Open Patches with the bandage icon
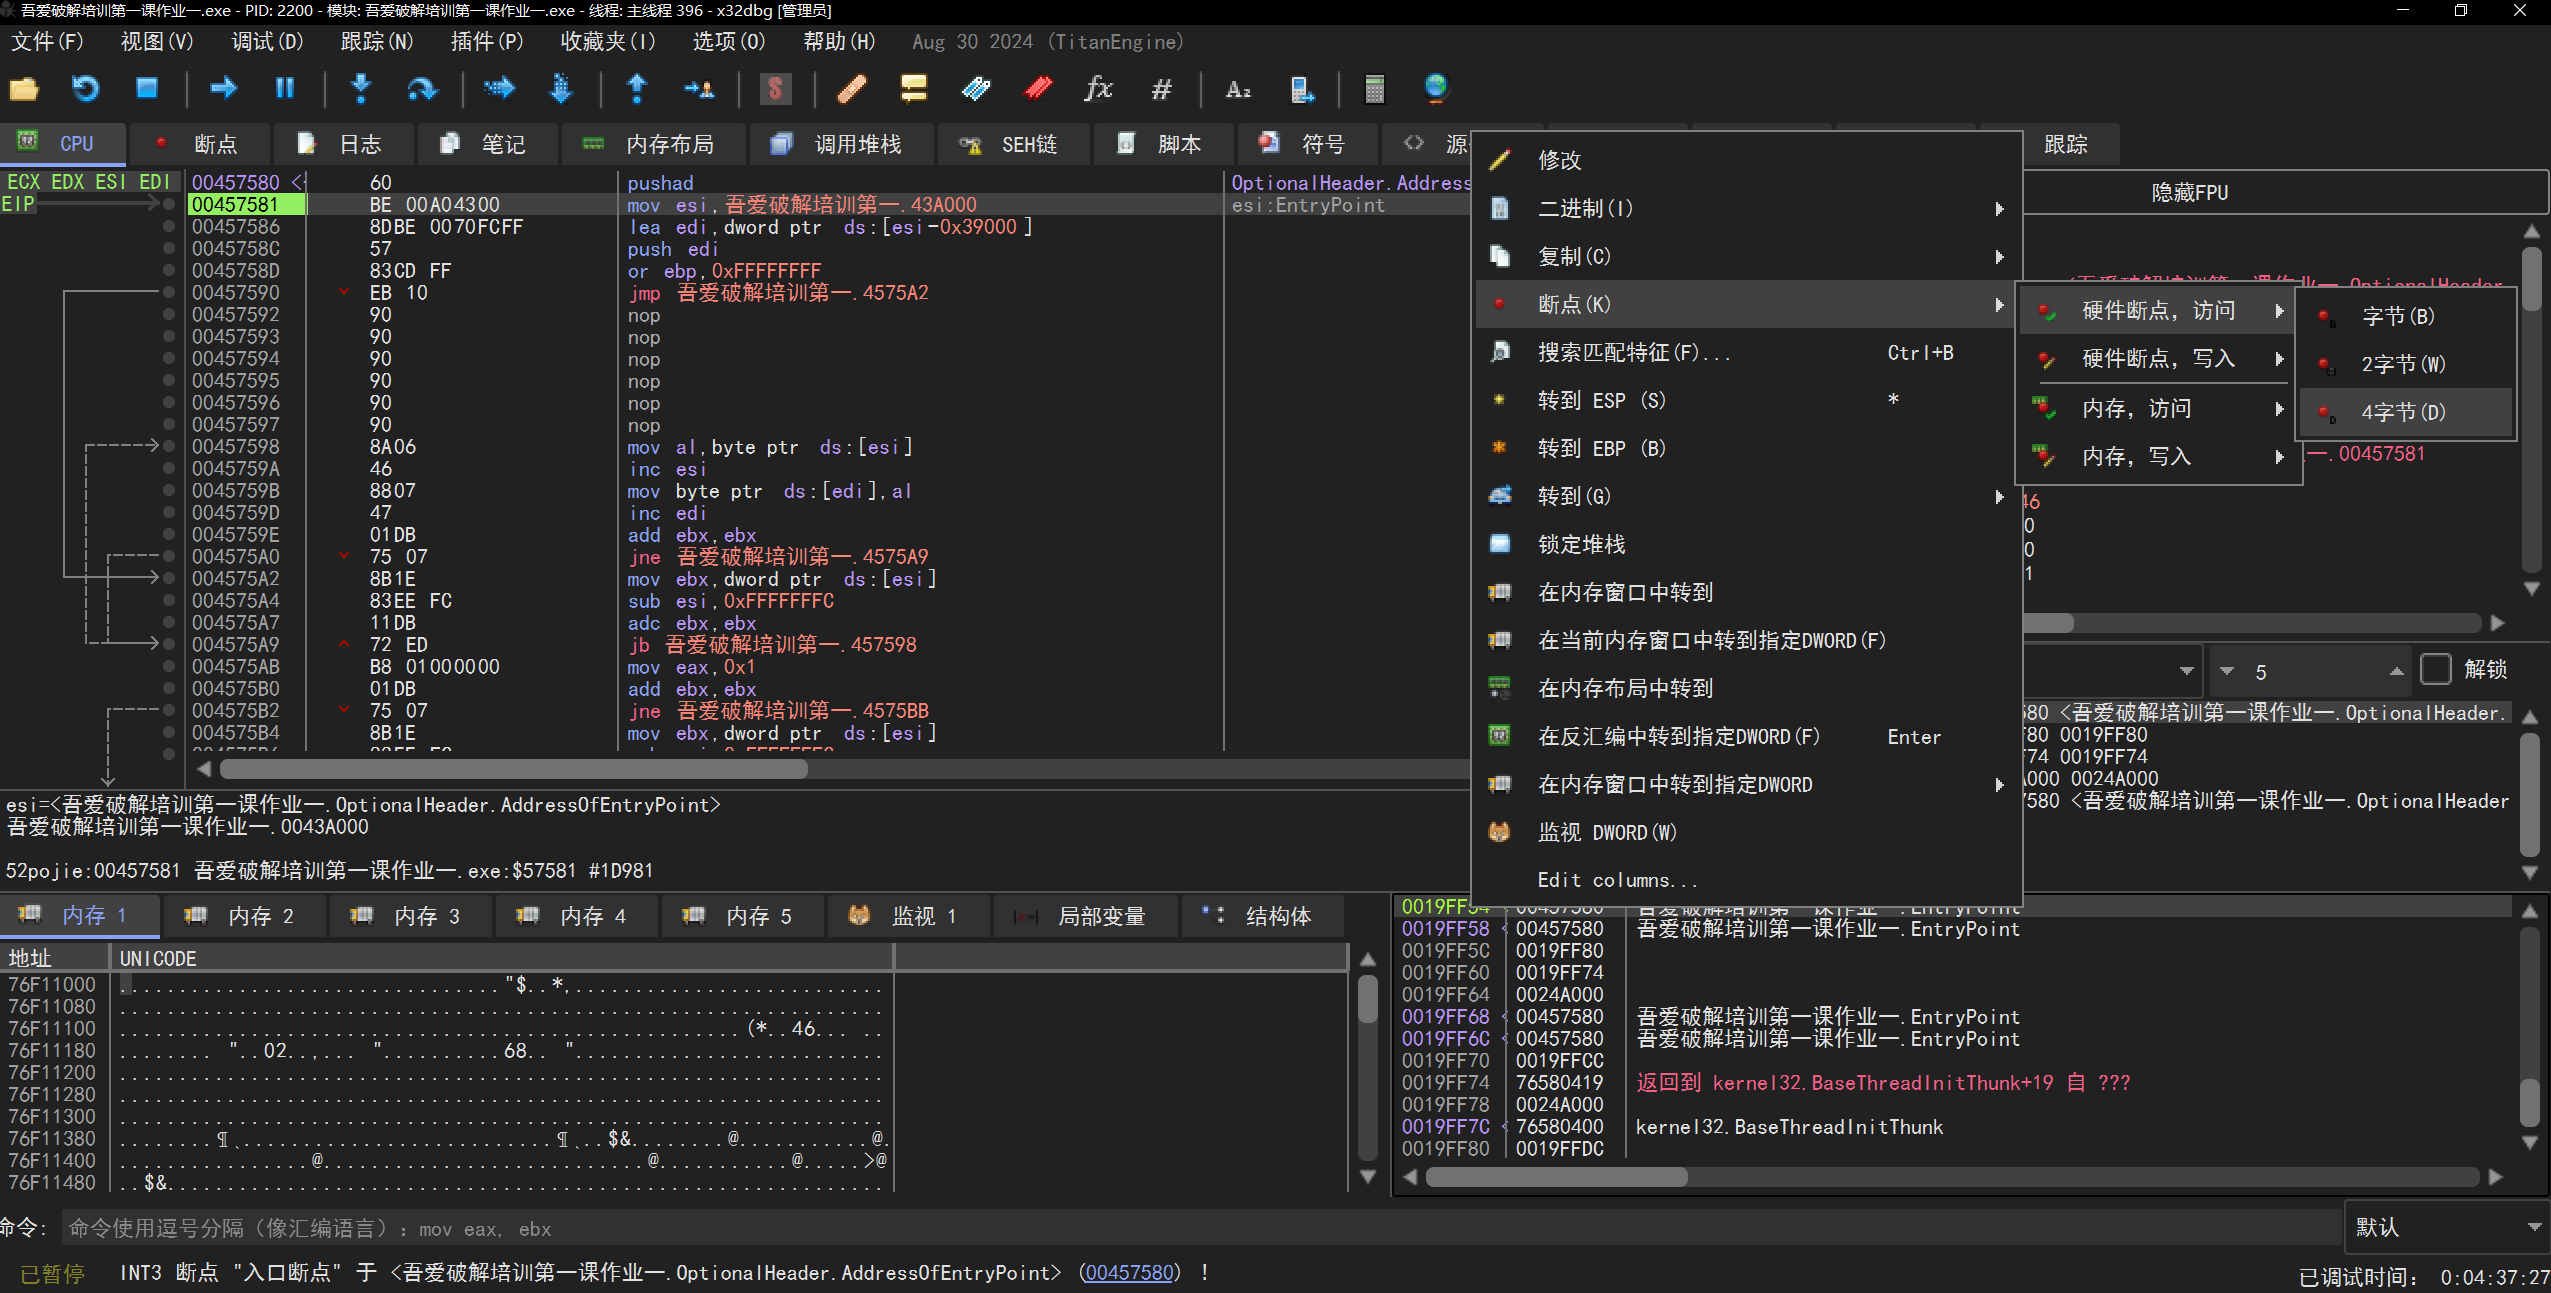2551x1293 pixels. [851, 89]
